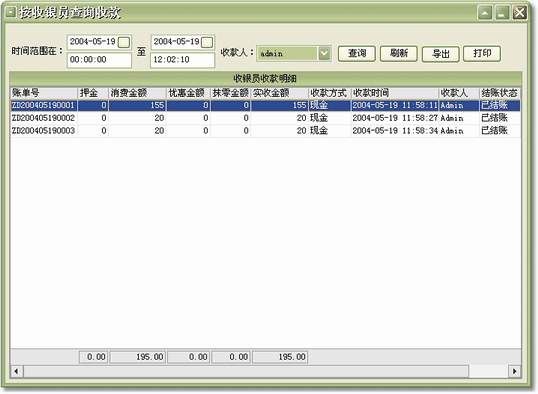Open the end date calendar picker

click(x=207, y=42)
